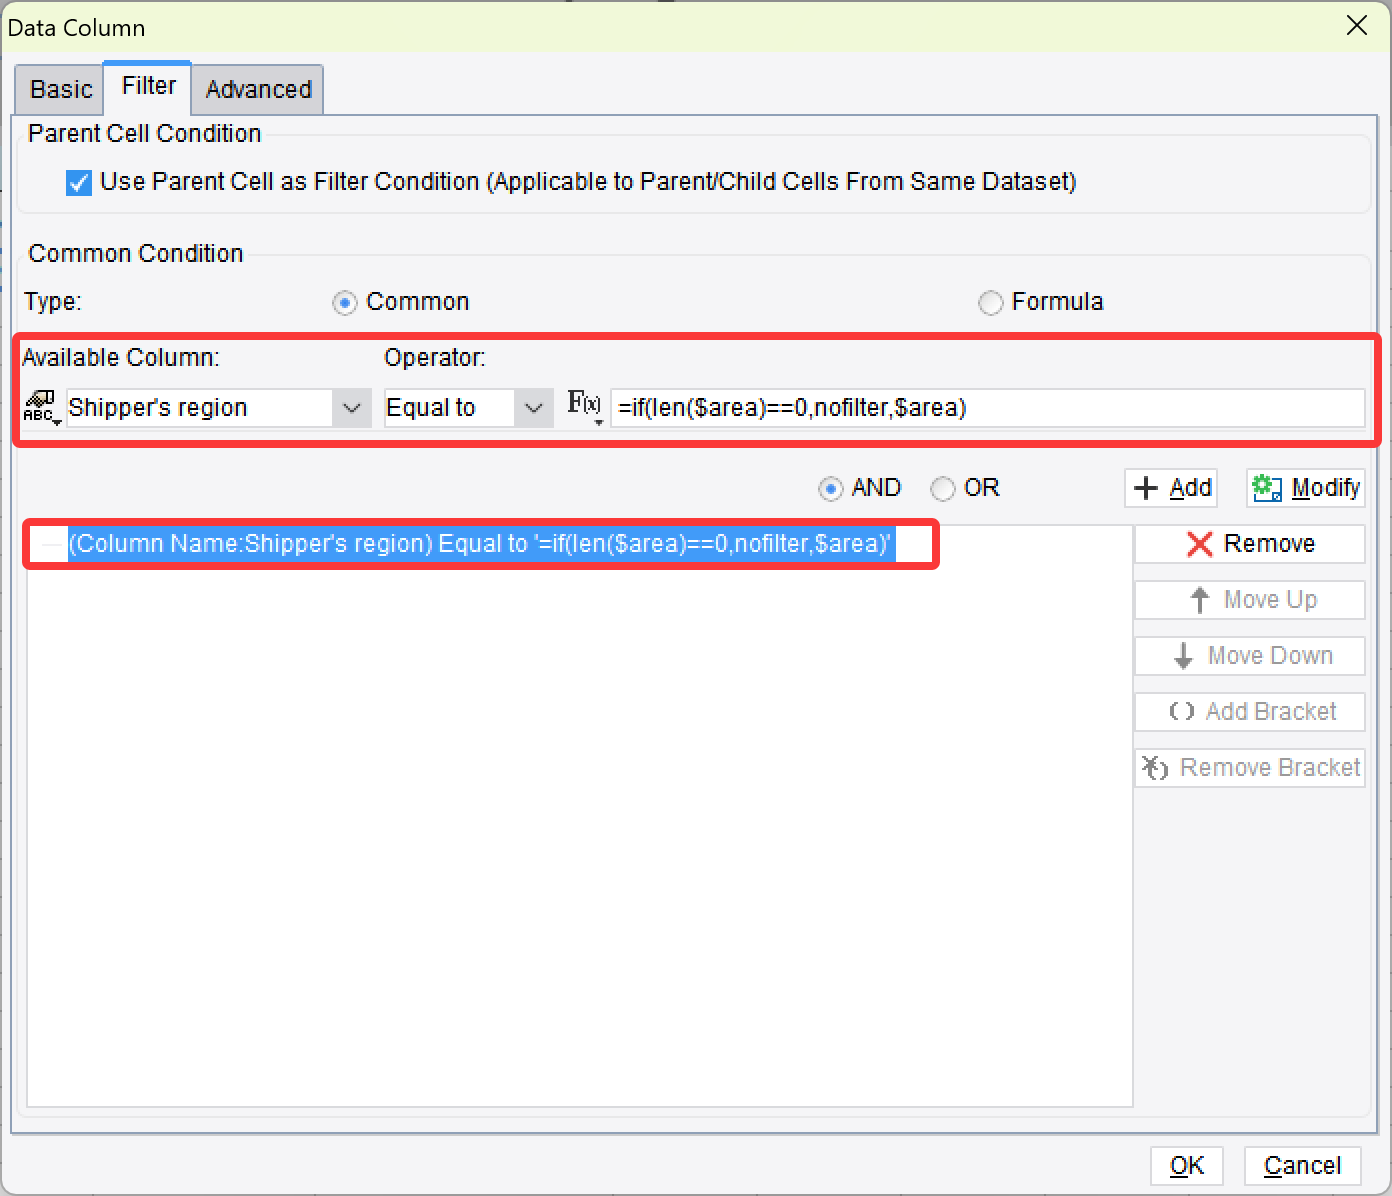Click the Remove Bracket icon

[1155, 767]
